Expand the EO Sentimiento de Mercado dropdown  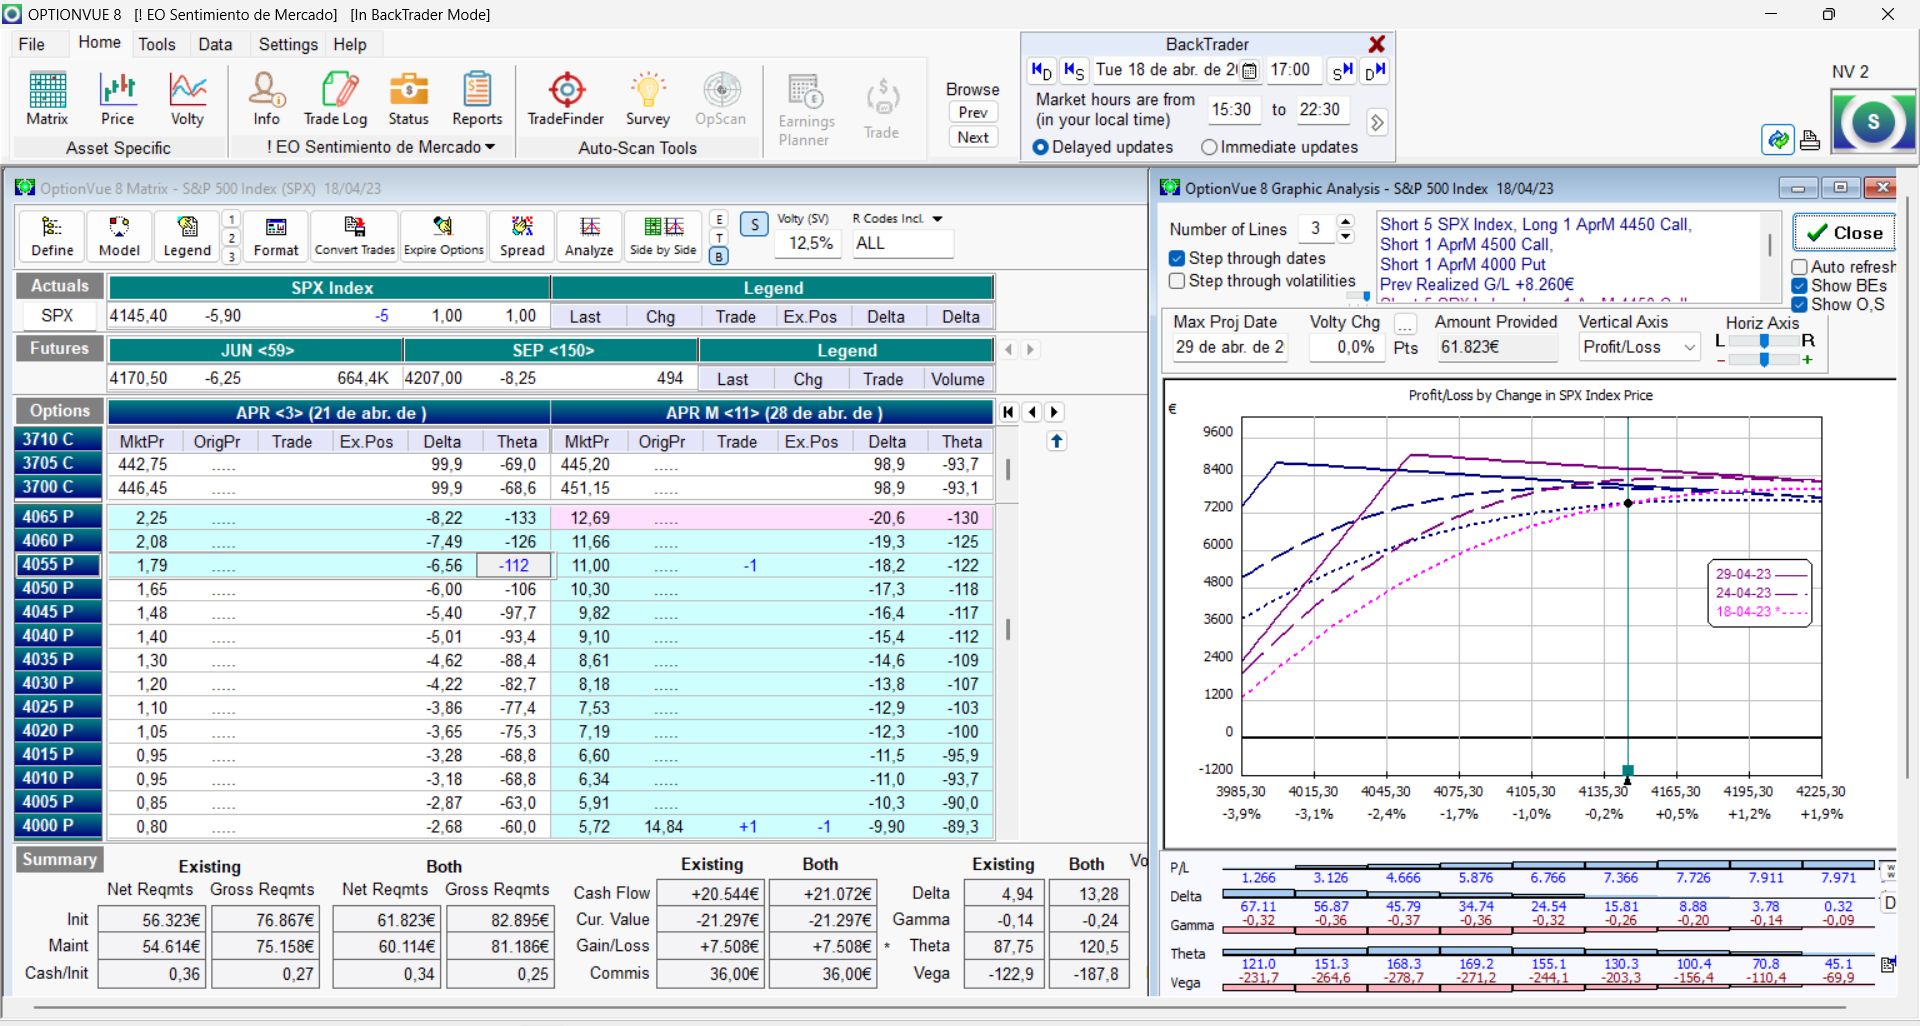click(490, 147)
